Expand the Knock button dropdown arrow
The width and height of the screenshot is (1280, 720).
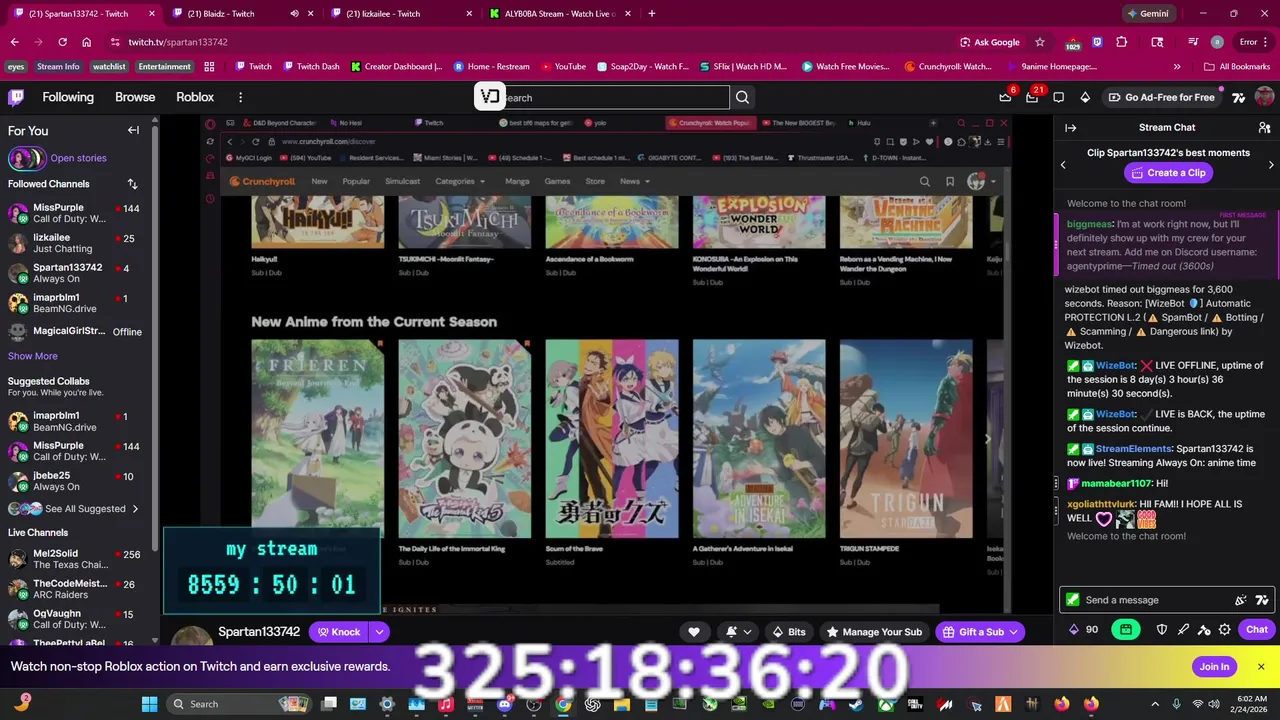click(x=379, y=632)
